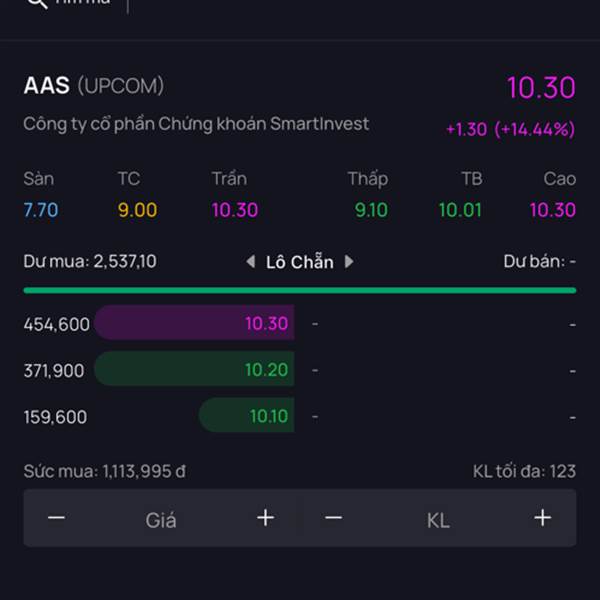The width and height of the screenshot is (600, 600).
Task: Tap the Lô Chẵn lot type label
Action: (x=300, y=262)
